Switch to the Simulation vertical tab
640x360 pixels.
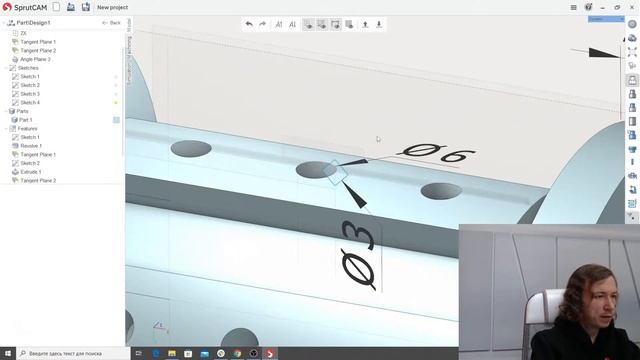129,74
